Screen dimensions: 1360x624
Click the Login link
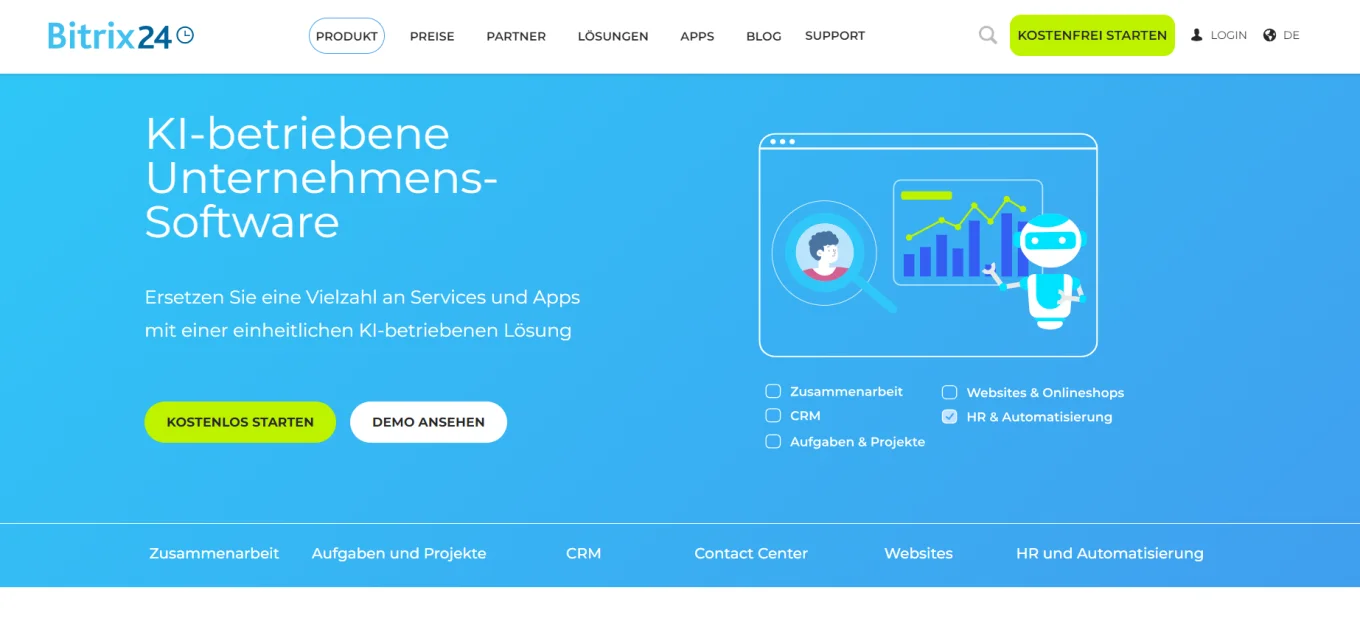pos(1229,35)
